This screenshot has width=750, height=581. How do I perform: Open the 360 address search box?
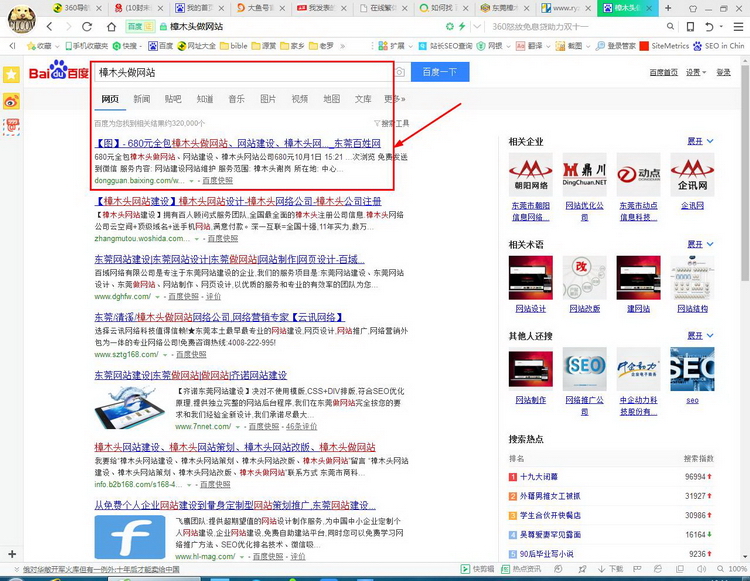[x=575, y=27]
